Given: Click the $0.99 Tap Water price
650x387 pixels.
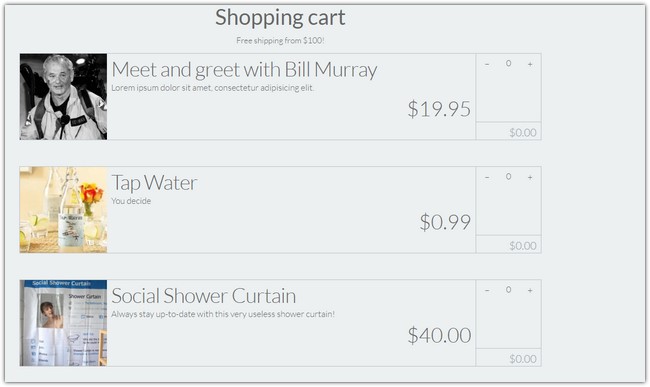Looking at the screenshot, I should (x=445, y=222).
